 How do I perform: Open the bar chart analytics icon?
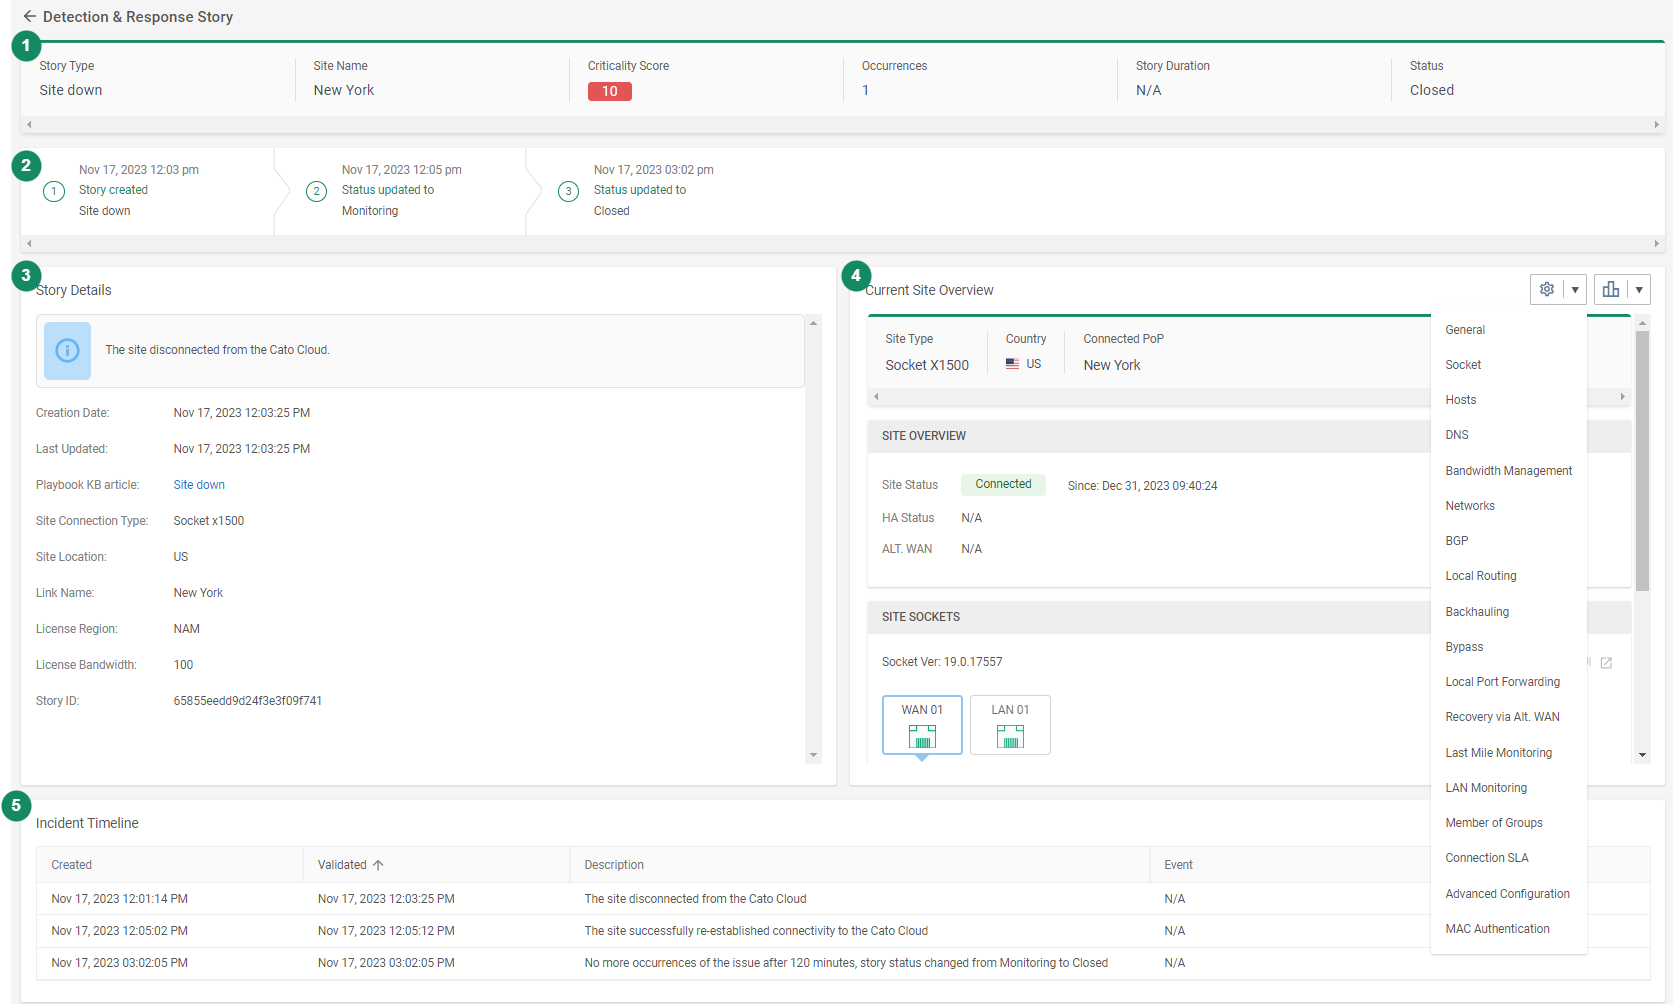[x=1610, y=289]
